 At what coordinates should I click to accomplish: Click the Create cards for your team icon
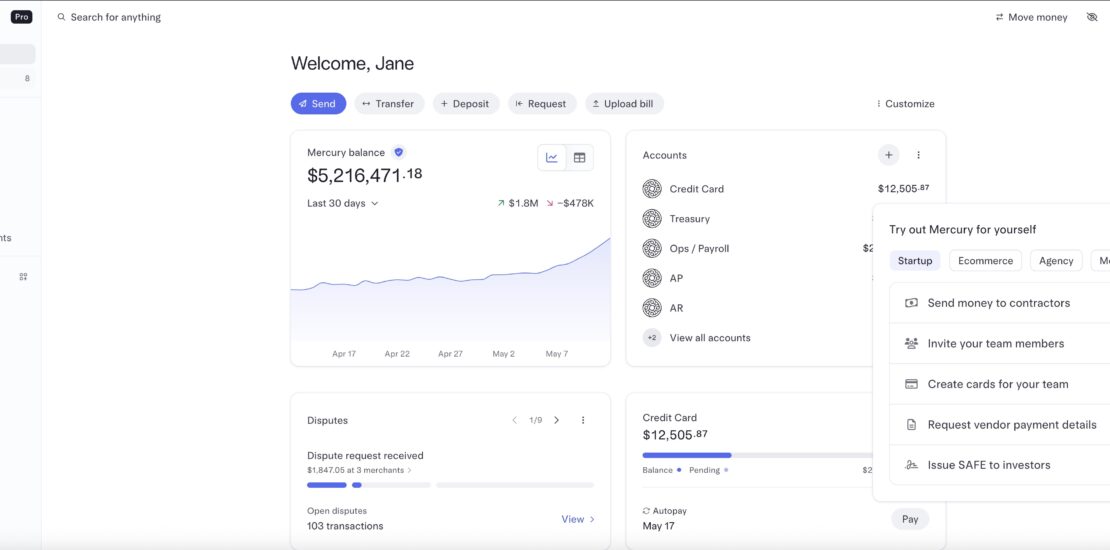911,384
